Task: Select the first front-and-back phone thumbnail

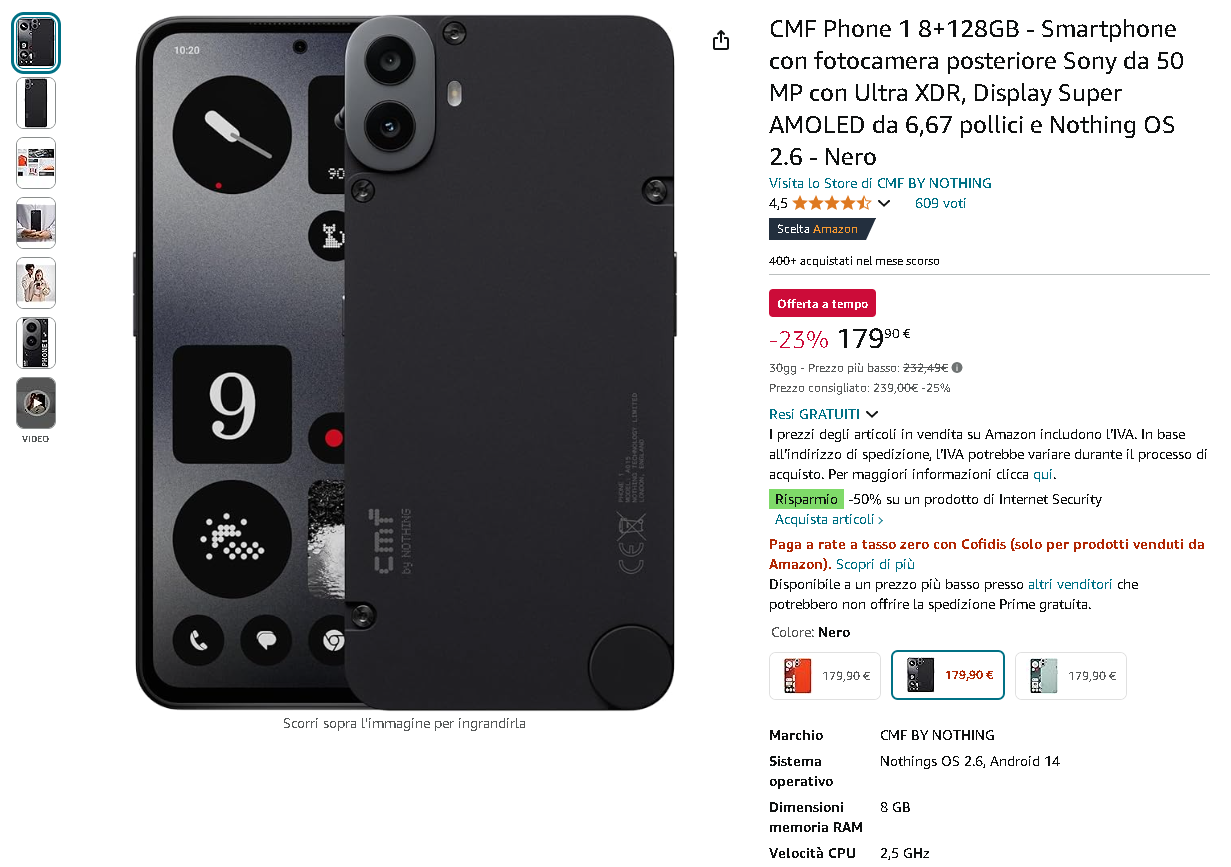Action: point(36,43)
